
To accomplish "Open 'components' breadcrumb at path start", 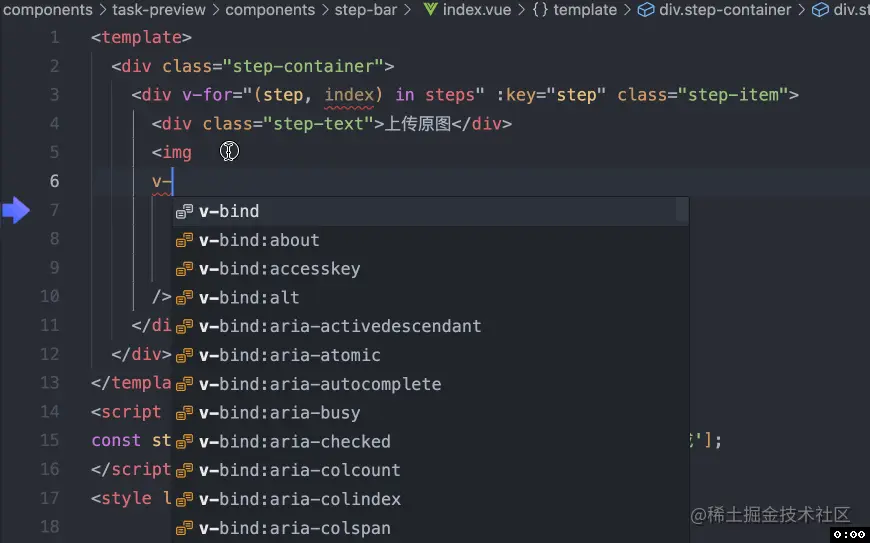I will click(48, 9).
